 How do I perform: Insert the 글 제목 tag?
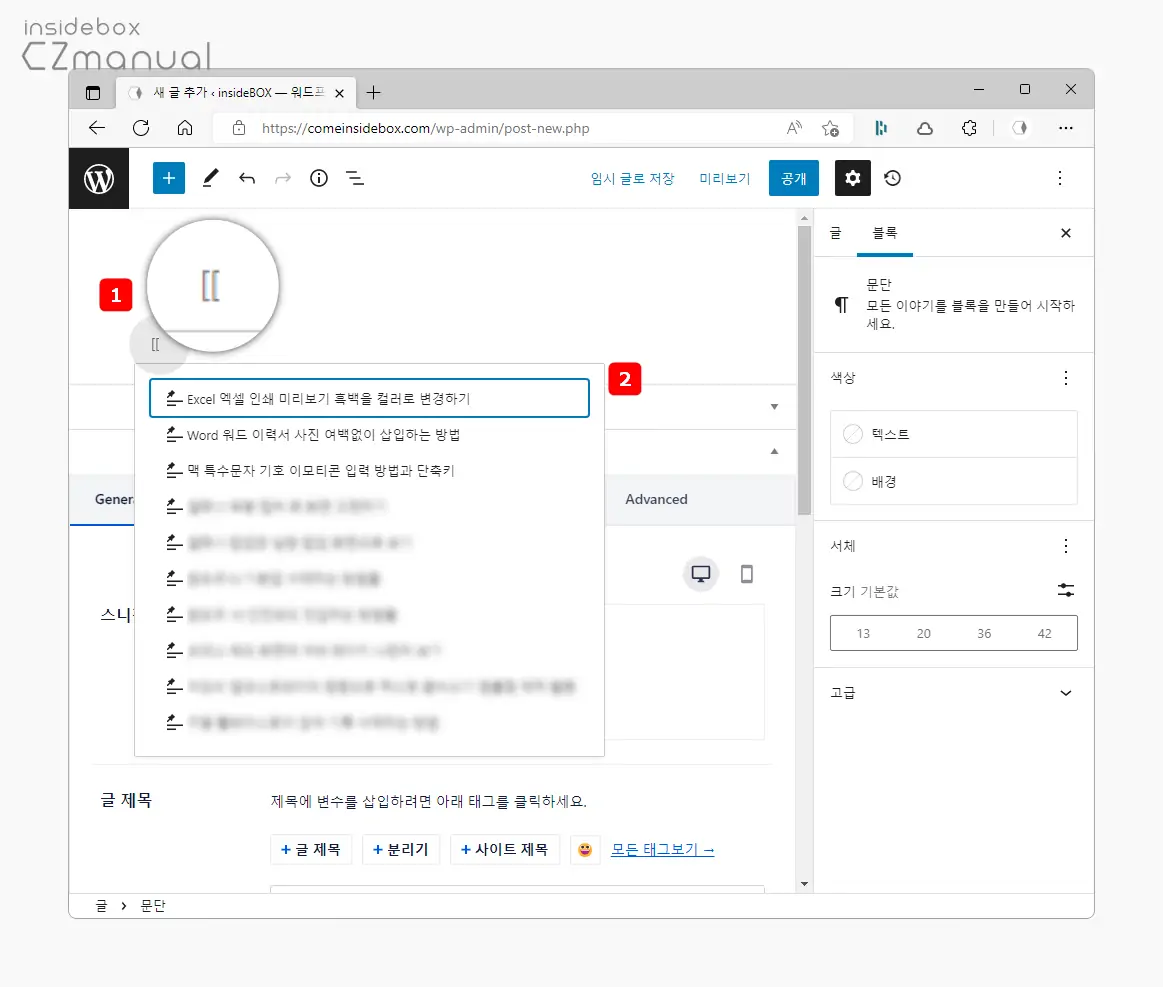(x=311, y=850)
